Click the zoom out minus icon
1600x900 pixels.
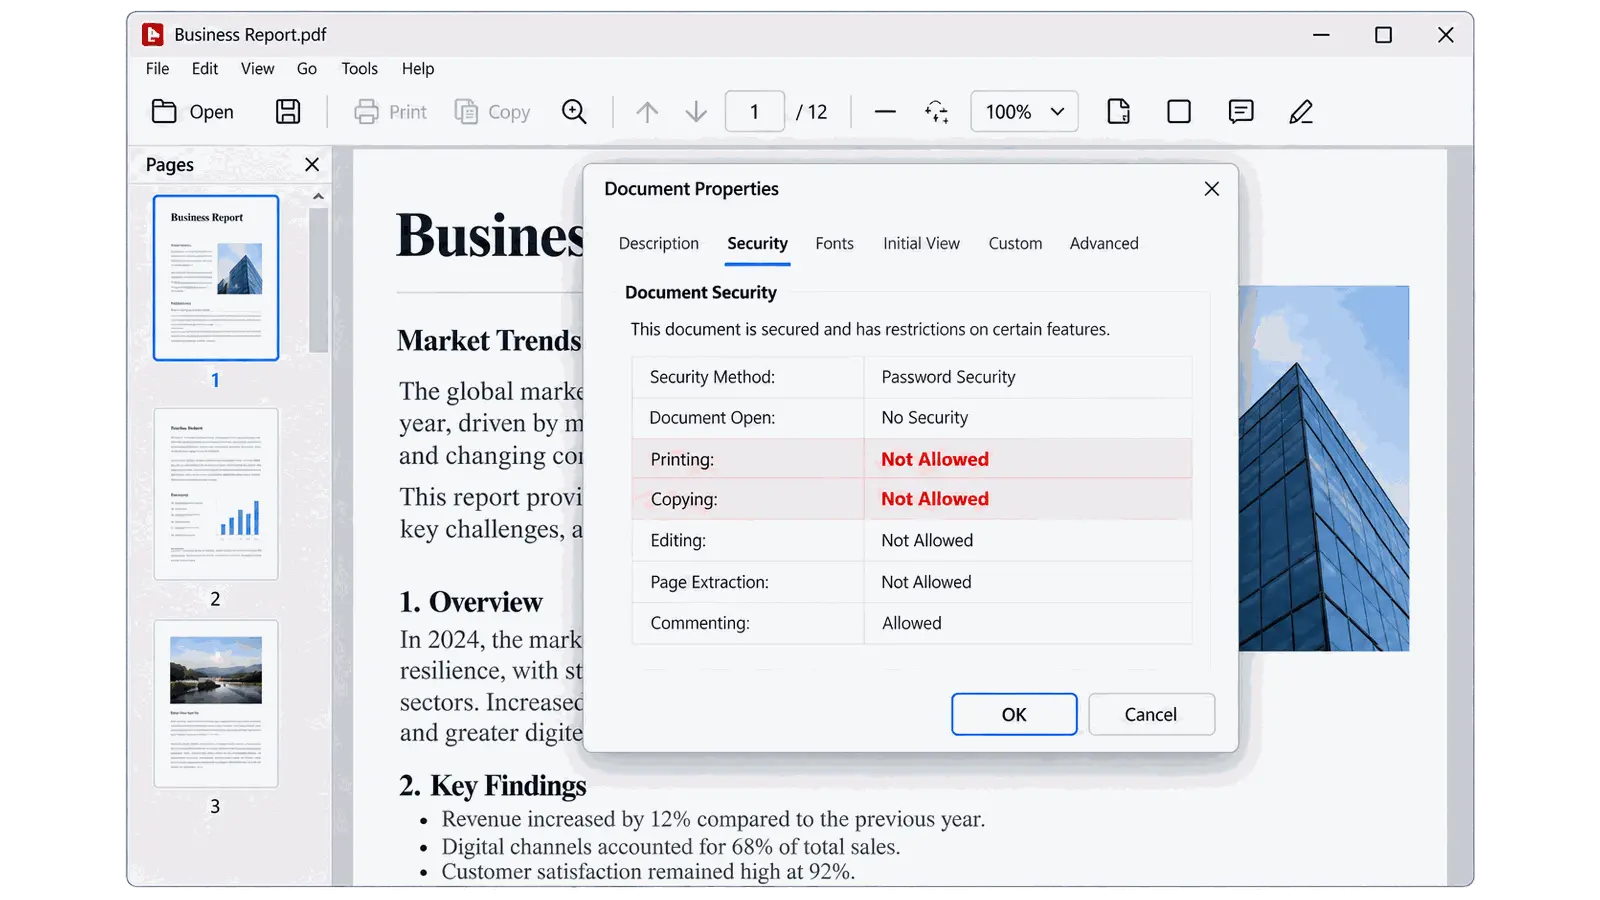pyautogui.click(x=885, y=112)
